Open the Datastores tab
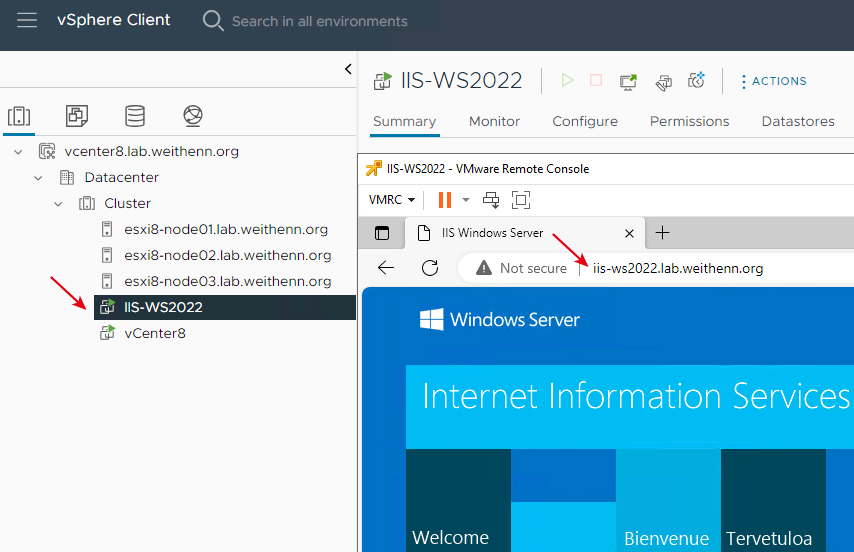This screenshot has width=854, height=552. (798, 121)
